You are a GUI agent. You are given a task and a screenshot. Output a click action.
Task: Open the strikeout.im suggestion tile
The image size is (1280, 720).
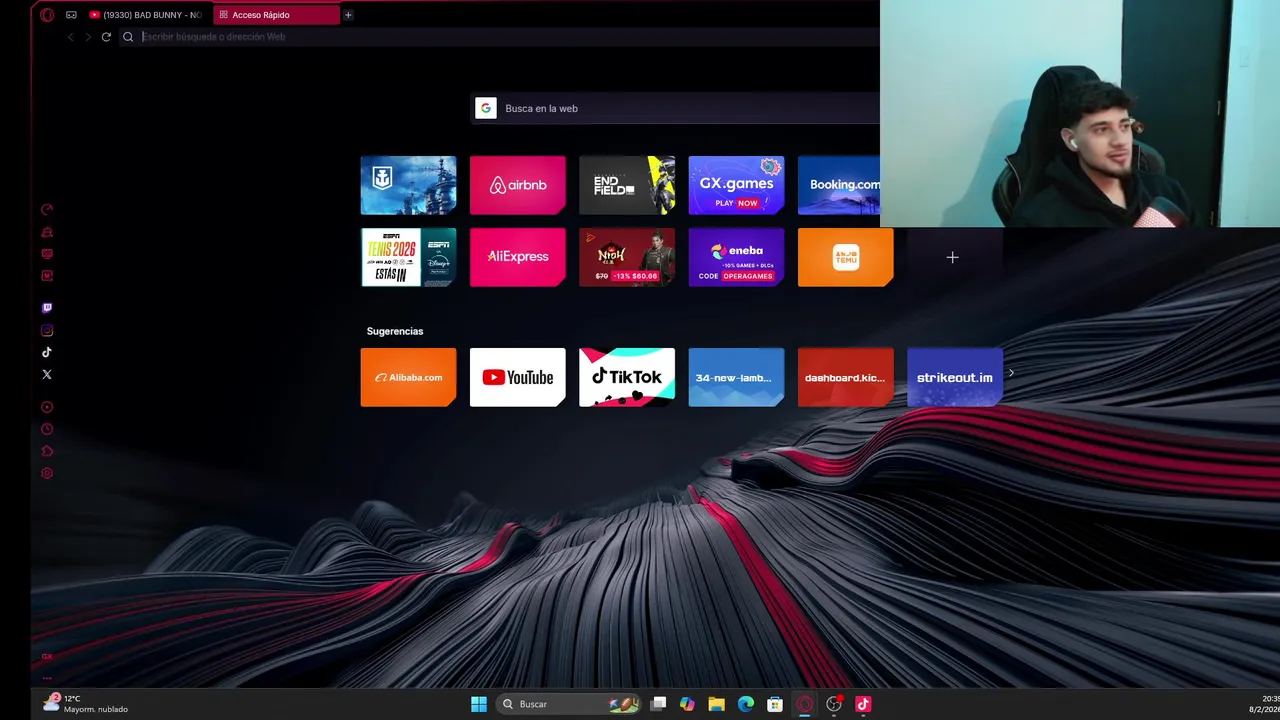point(954,377)
